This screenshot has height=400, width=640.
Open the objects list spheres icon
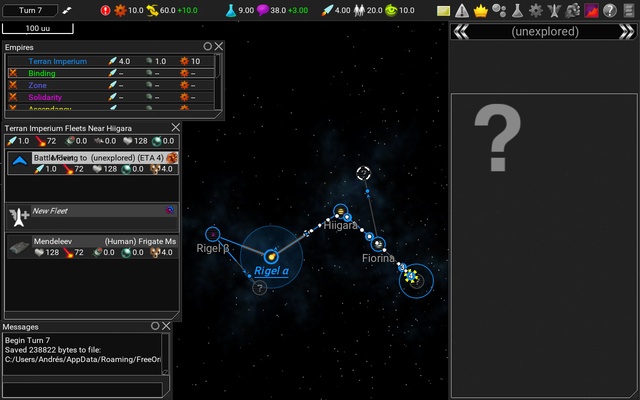pos(499,10)
